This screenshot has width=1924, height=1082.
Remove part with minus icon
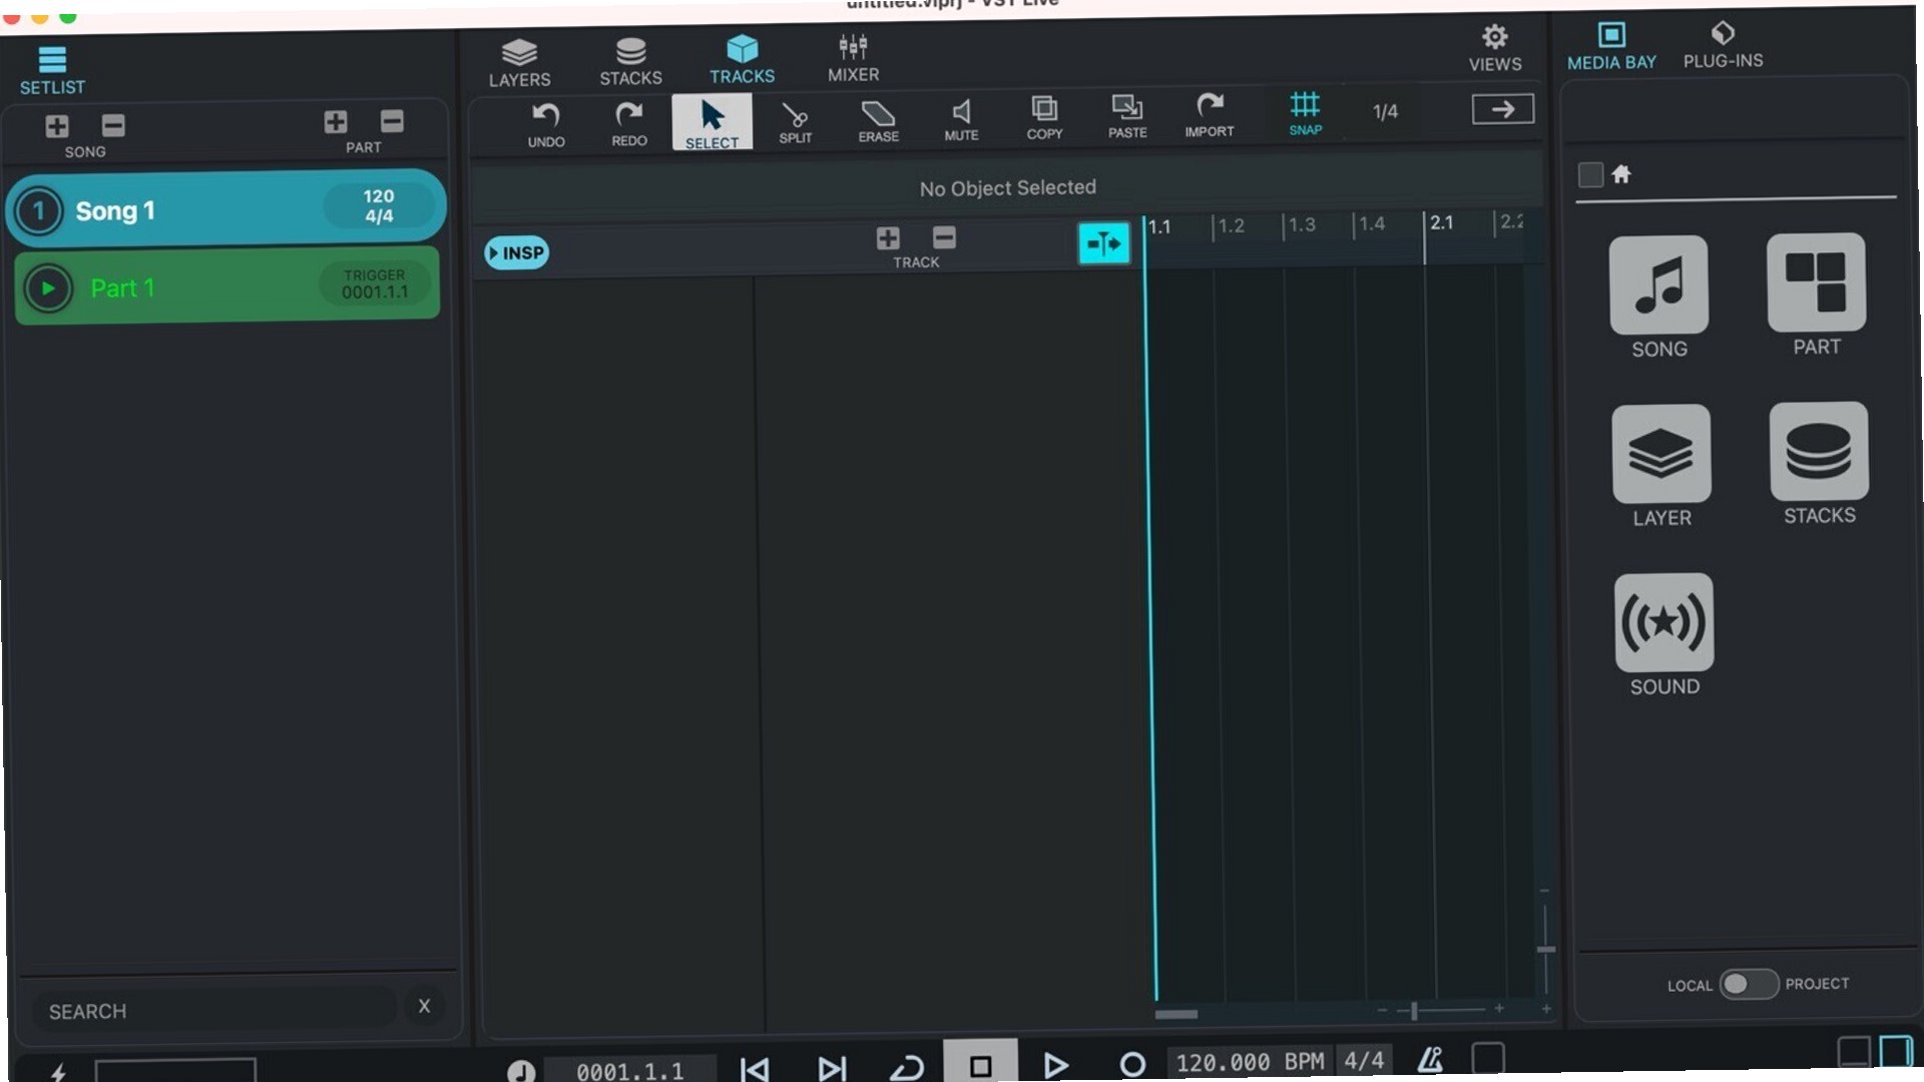tap(392, 121)
